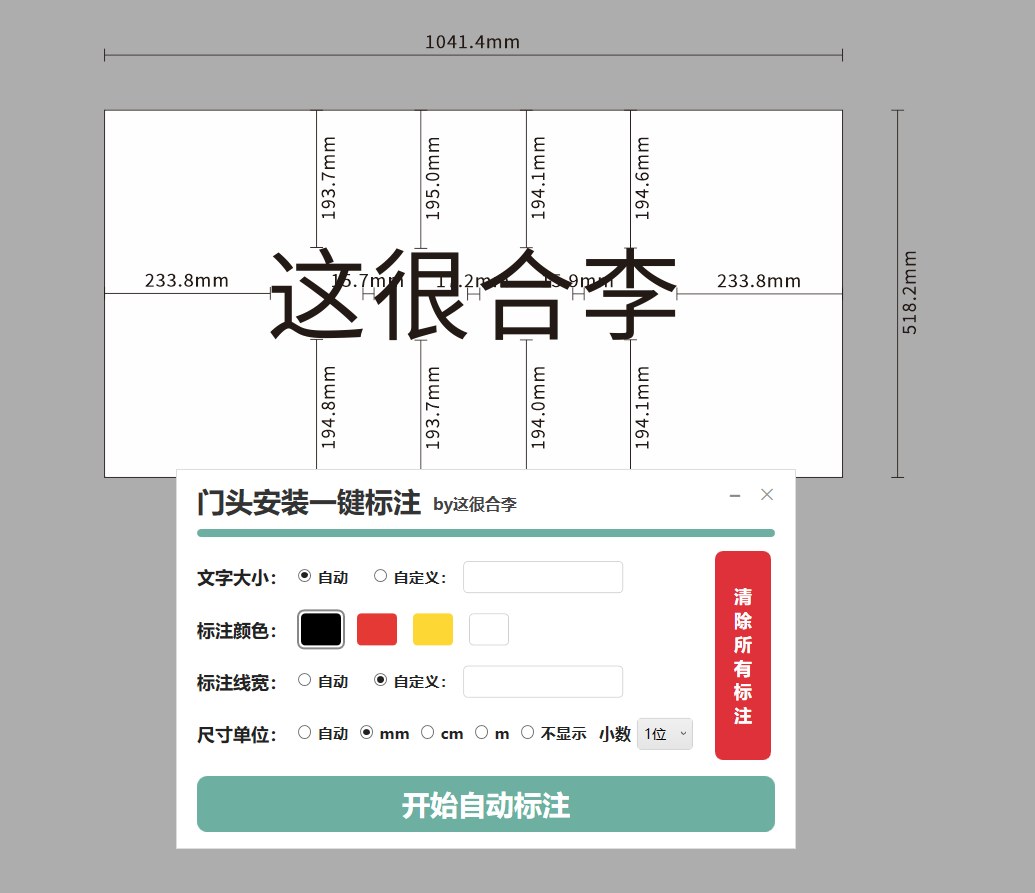Click the 门头安装一键标注 dialog title
1035x893 pixels.
[x=309, y=503]
